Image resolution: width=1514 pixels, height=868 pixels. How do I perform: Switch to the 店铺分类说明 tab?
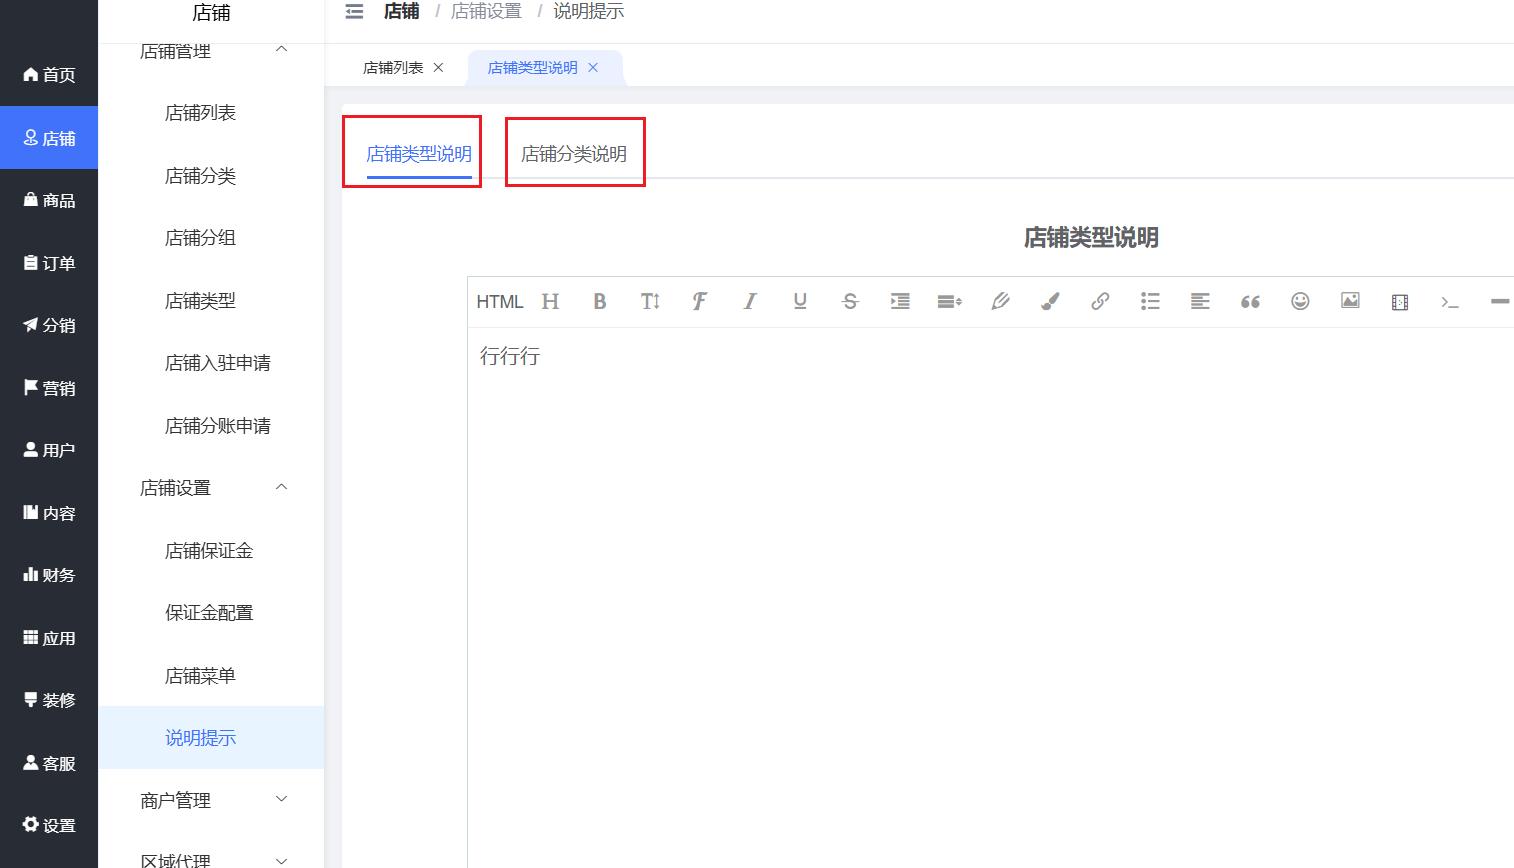[x=574, y=154]
